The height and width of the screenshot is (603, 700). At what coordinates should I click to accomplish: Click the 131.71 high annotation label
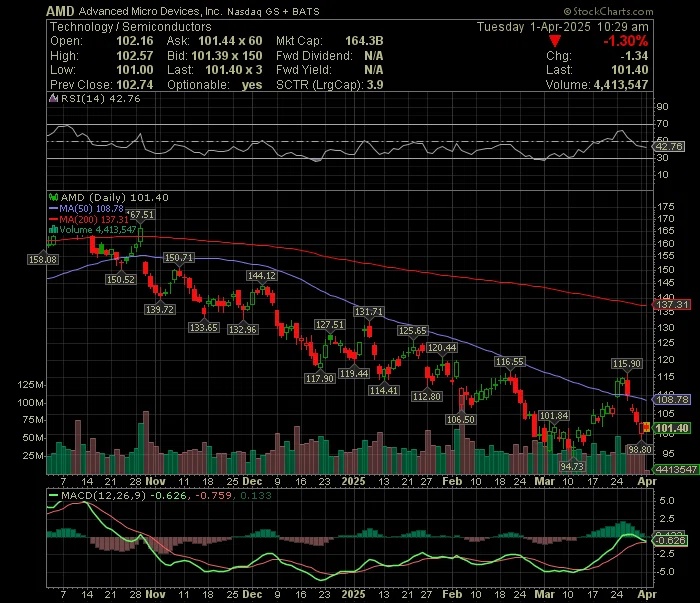[x=368, y=311]
